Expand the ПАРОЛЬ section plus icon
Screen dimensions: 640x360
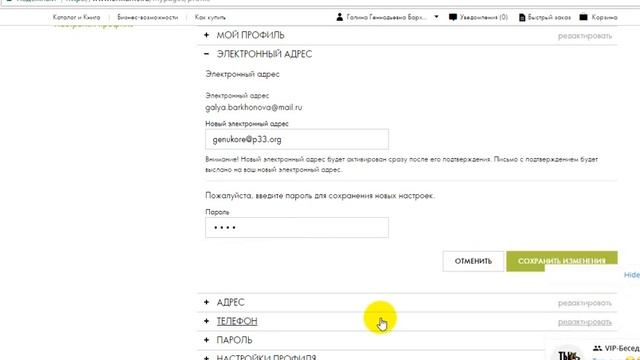click(207, 340)
